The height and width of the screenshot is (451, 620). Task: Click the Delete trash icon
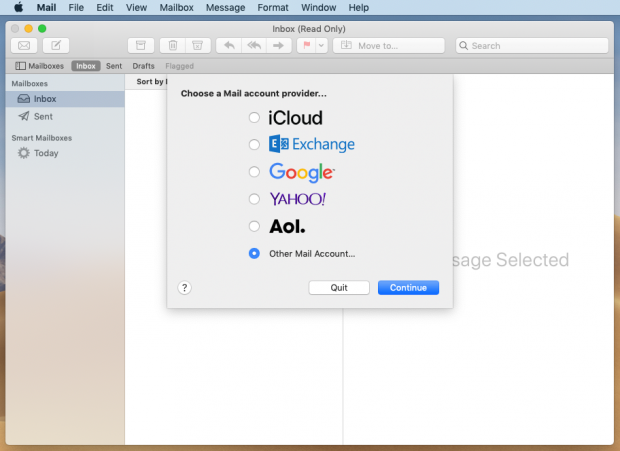173,45
